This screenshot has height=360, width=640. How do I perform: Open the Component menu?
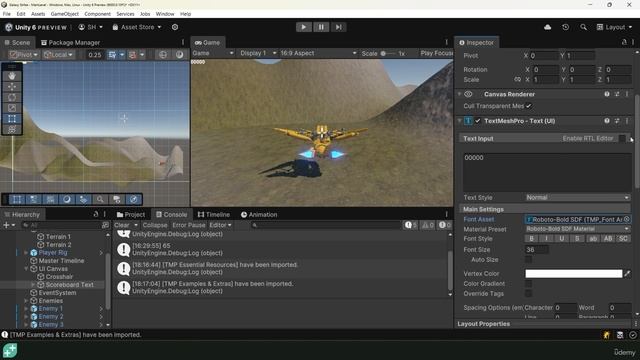tap(97, 14)
